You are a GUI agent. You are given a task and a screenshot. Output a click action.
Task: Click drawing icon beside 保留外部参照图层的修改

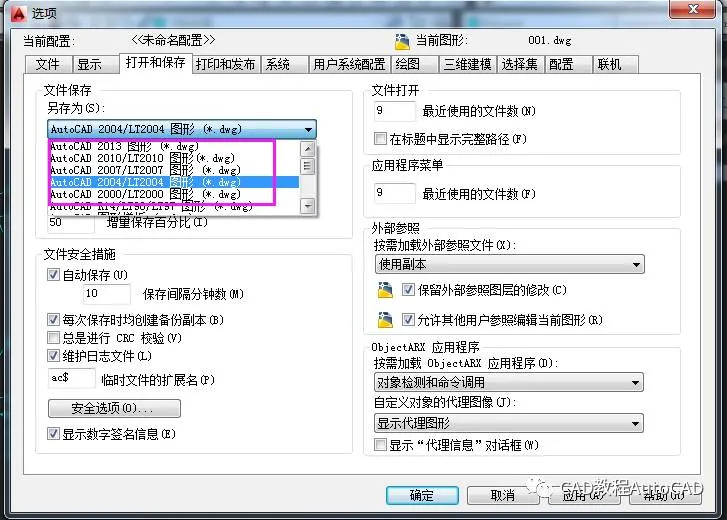pos(385,291)
